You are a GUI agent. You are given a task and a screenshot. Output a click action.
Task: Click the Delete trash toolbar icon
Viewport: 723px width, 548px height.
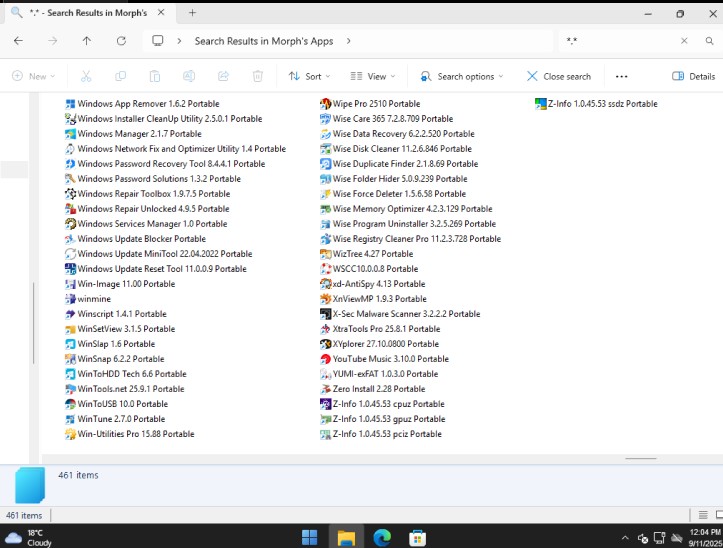(x=258, y=76)
